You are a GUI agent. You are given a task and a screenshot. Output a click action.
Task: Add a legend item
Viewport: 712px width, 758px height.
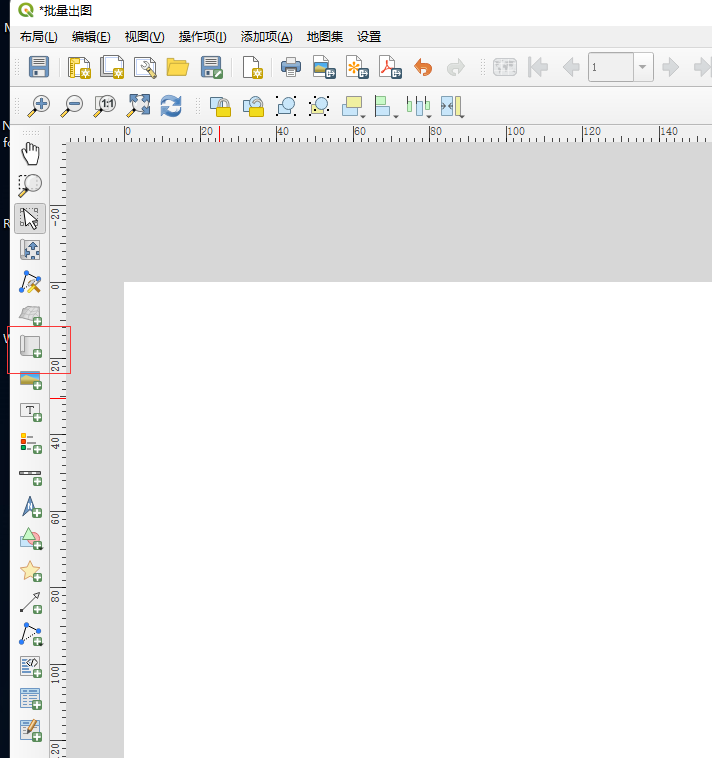click(x=30, y=443)
